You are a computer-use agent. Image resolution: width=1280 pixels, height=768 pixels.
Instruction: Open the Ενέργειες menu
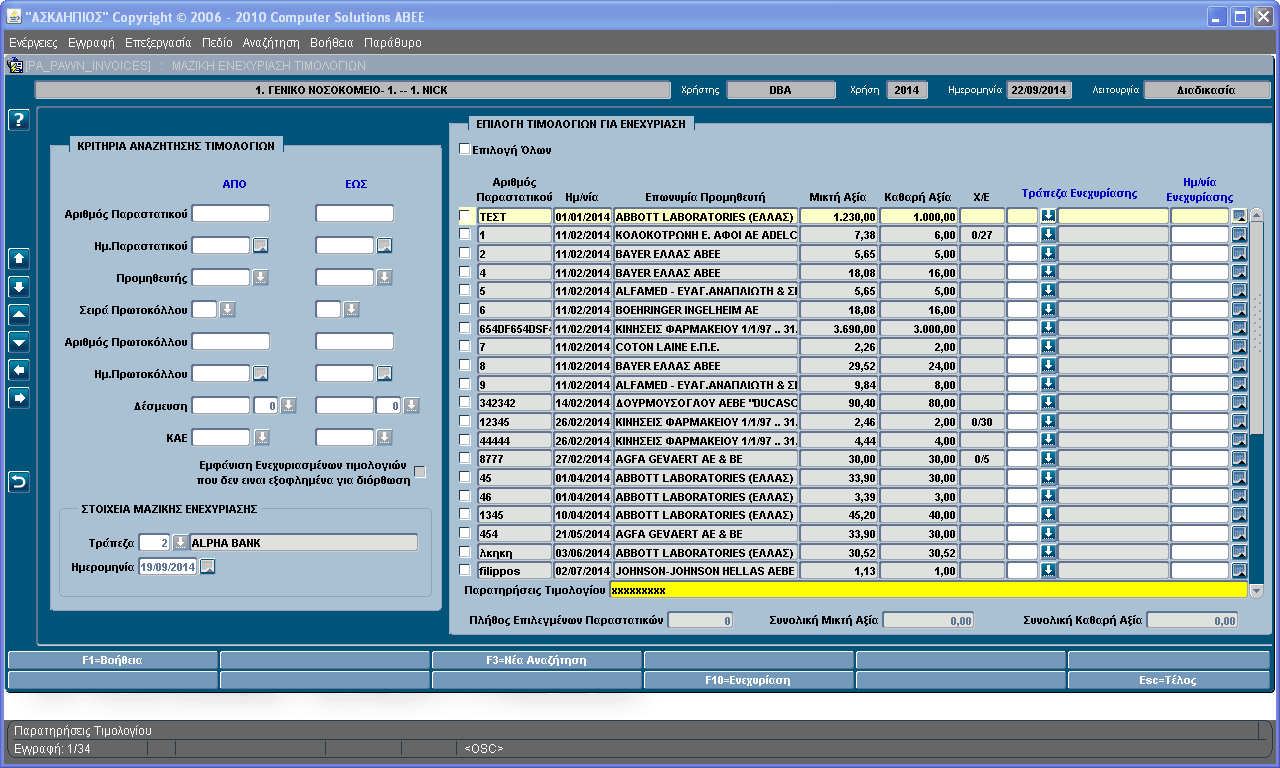33,43
